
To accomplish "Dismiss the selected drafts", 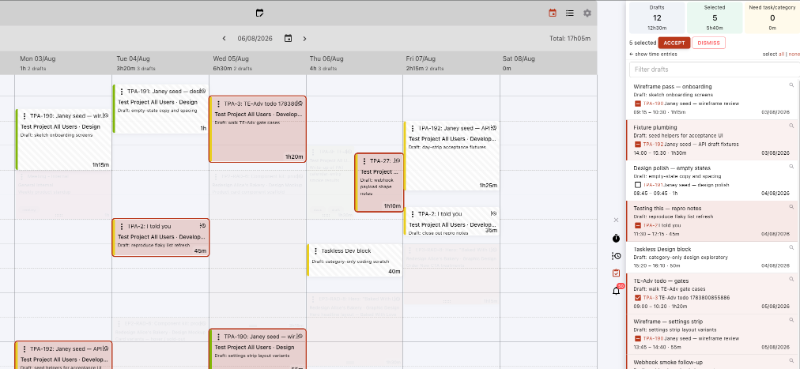I will (x=709, y=43).
